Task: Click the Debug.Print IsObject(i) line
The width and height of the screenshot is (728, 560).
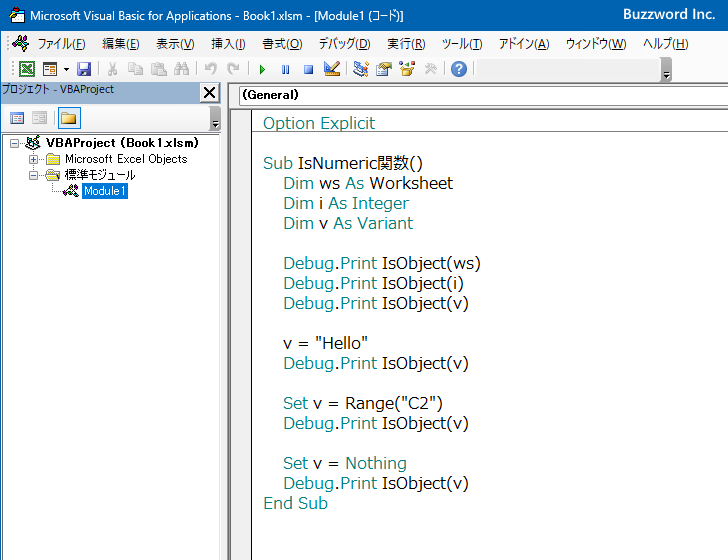Action: pos(373,283)
